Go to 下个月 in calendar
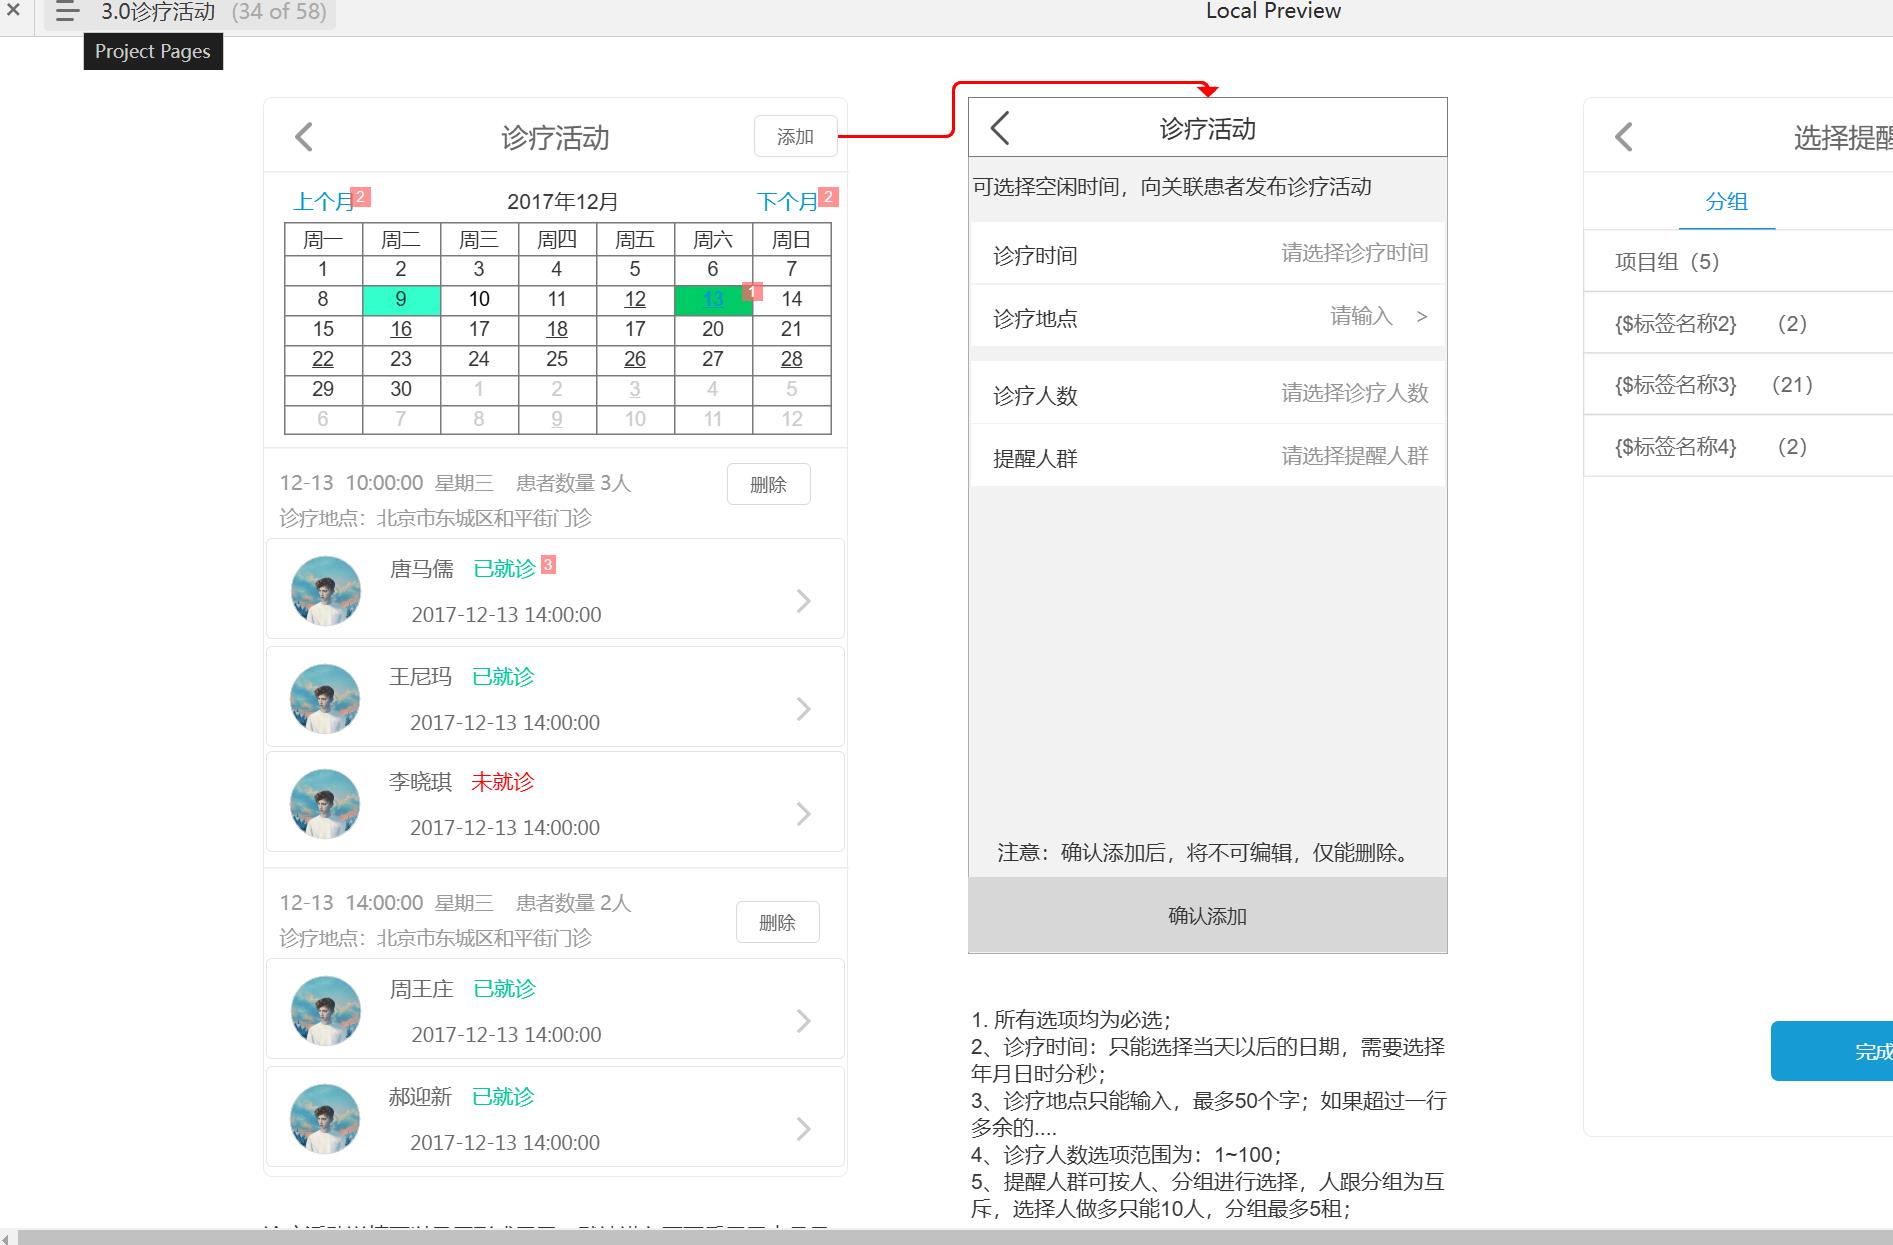This screenshot has width=1893, height=1245. coord(787,202)
